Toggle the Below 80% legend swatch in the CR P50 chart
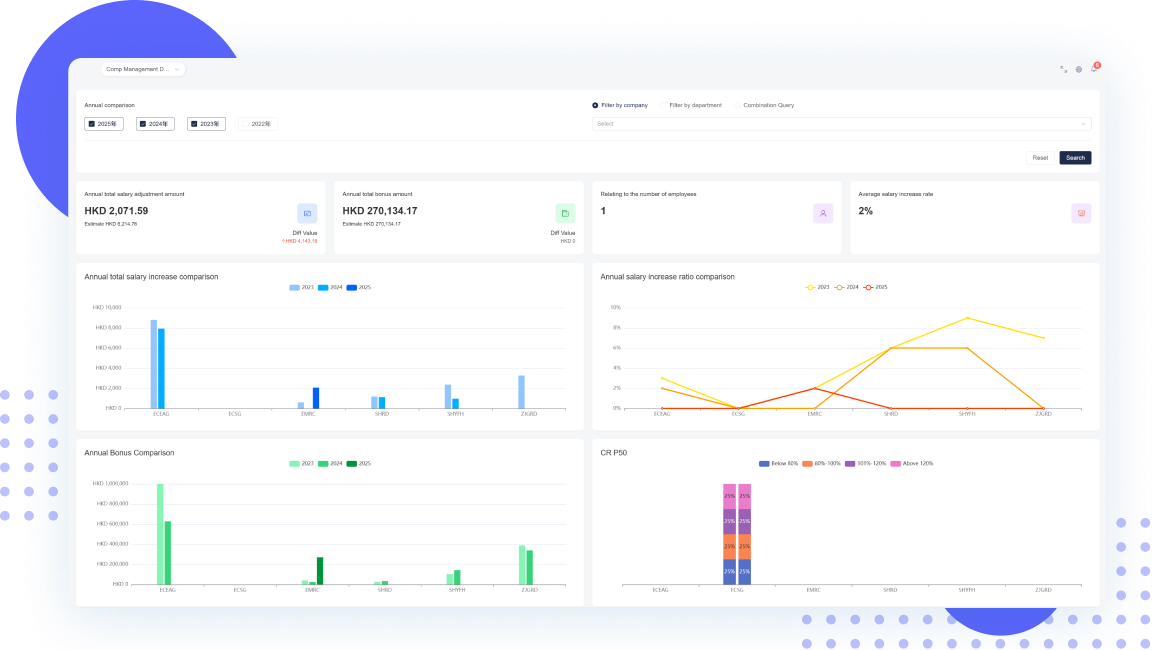 click(x=765, y=463)
